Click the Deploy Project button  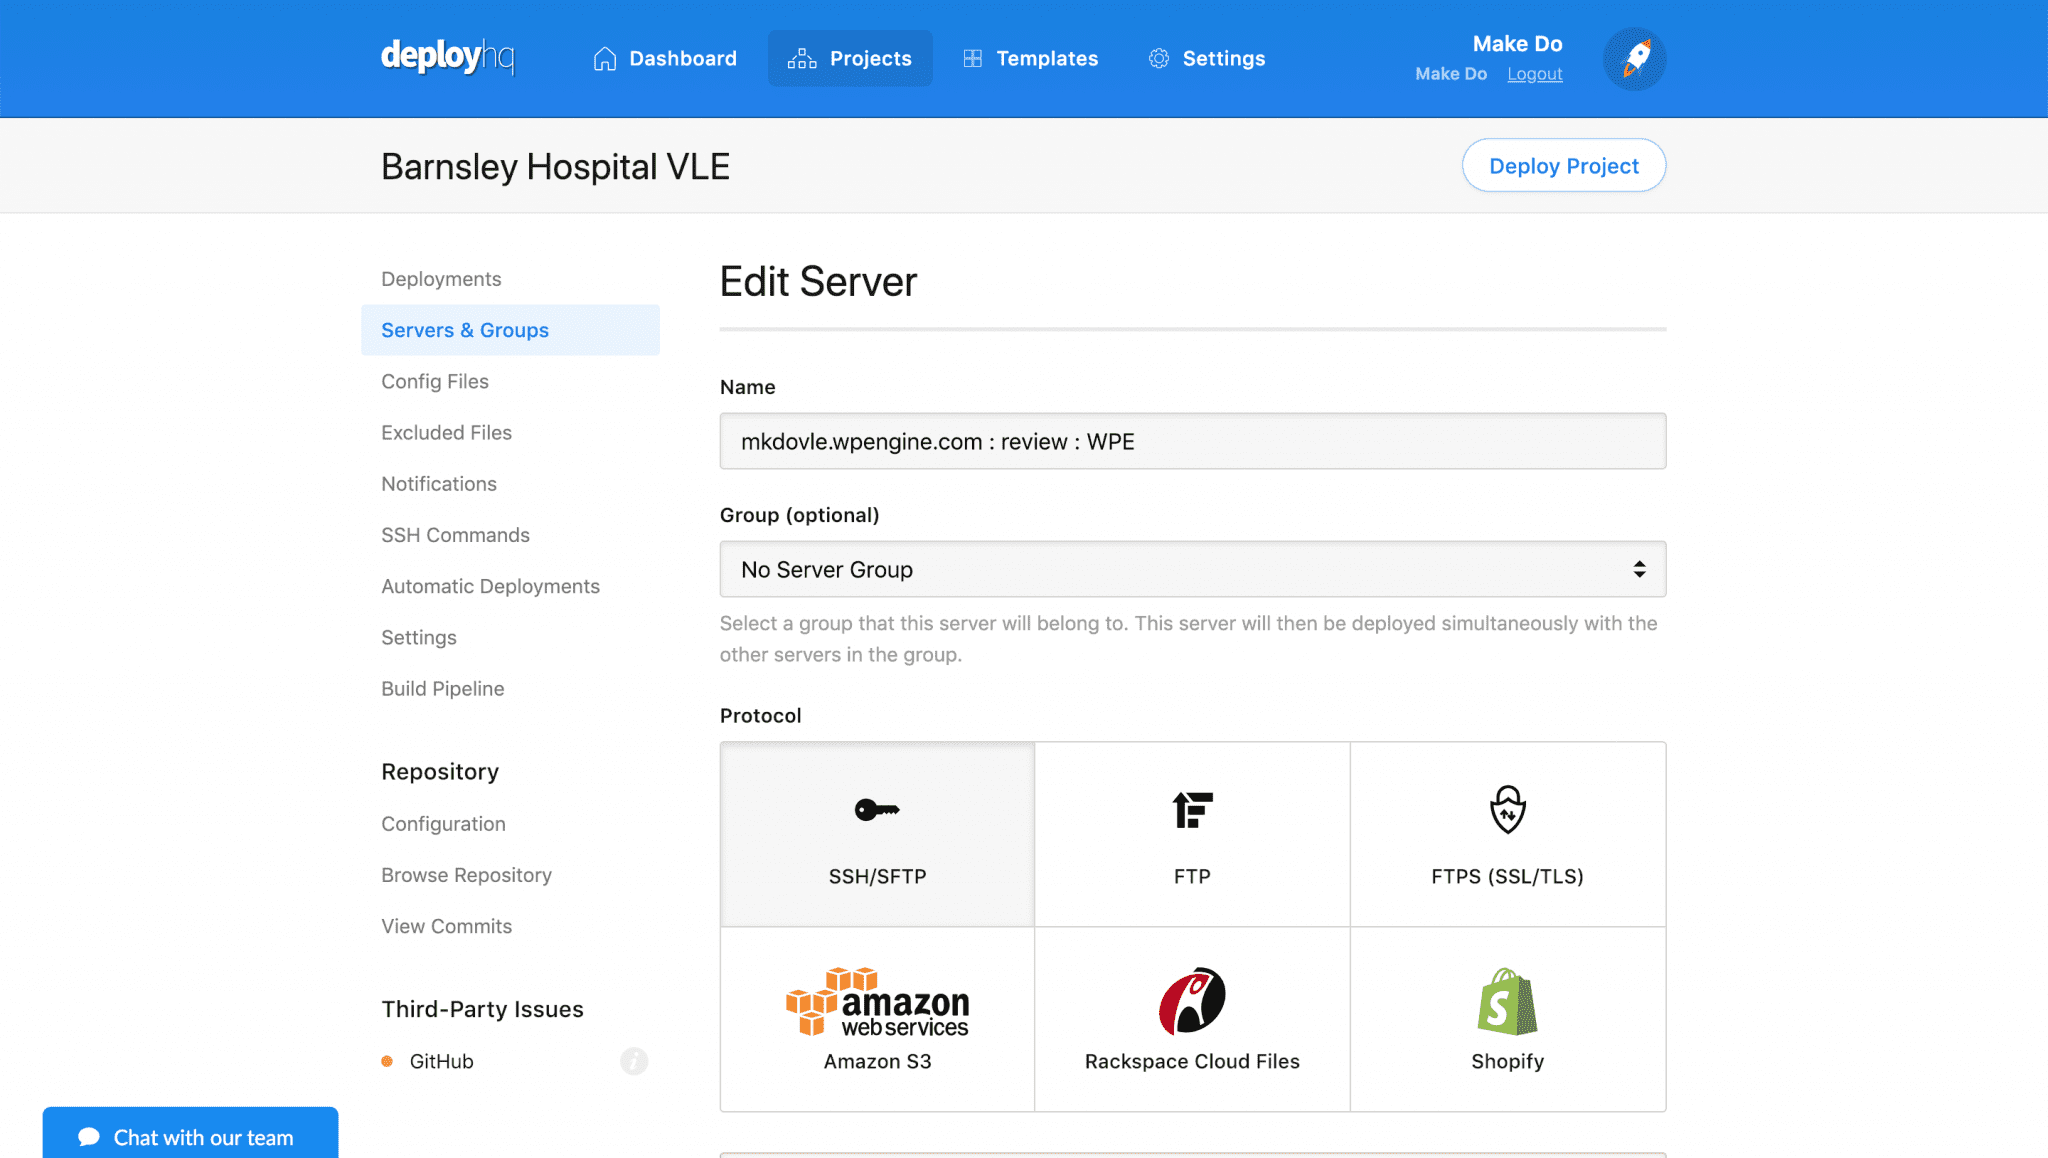[x=1563, y=165]
